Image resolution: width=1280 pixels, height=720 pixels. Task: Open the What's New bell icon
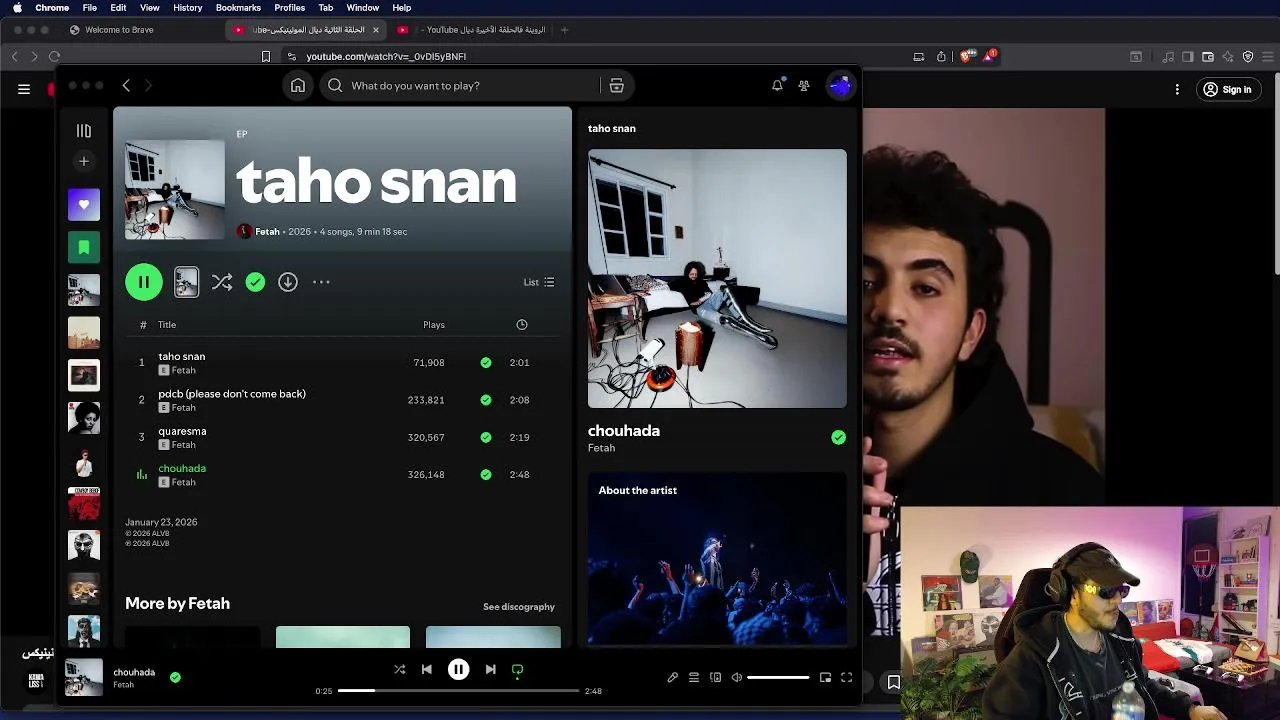777,86
